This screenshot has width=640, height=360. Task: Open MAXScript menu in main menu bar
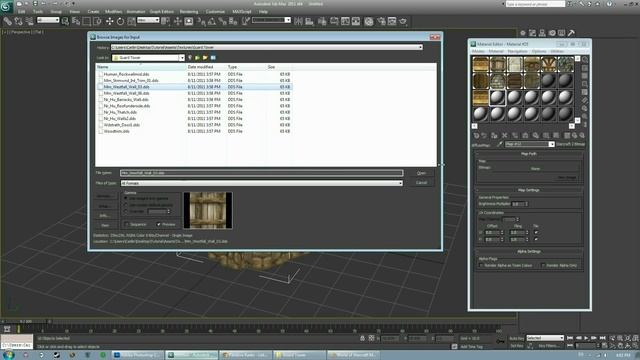coord(242,11)
